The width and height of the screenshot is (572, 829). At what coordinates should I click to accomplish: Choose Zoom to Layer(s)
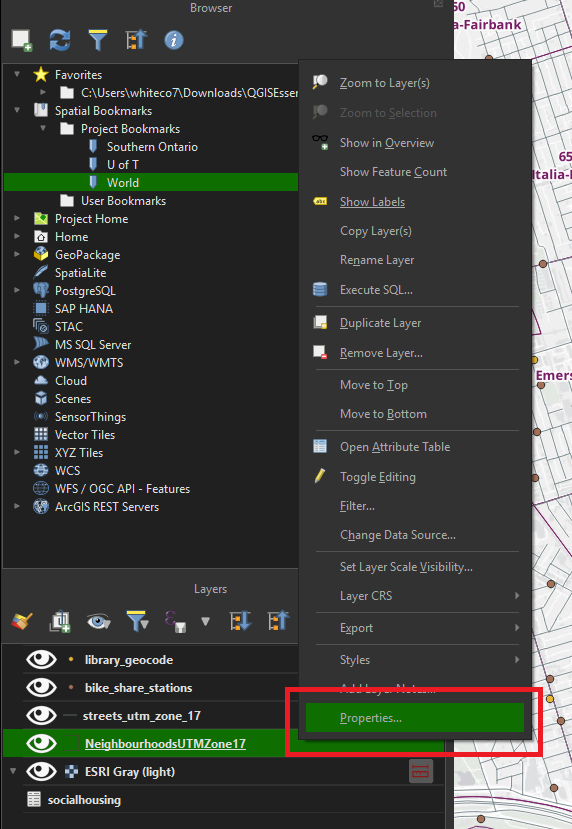[416, 83]
